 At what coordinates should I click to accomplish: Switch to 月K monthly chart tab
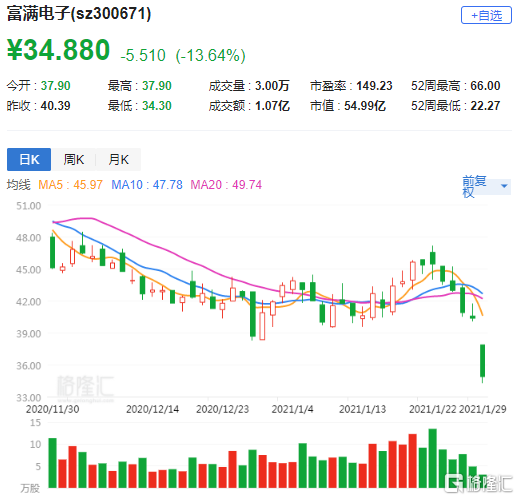118,159
